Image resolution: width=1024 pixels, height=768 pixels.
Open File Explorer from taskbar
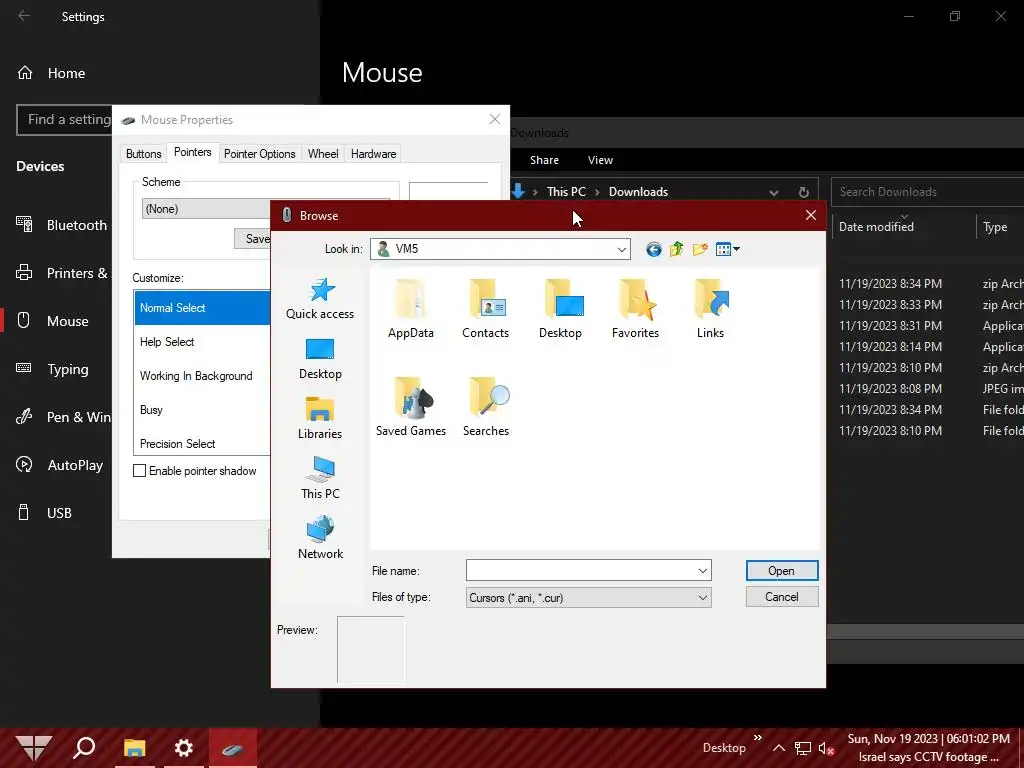pos(135,748)
